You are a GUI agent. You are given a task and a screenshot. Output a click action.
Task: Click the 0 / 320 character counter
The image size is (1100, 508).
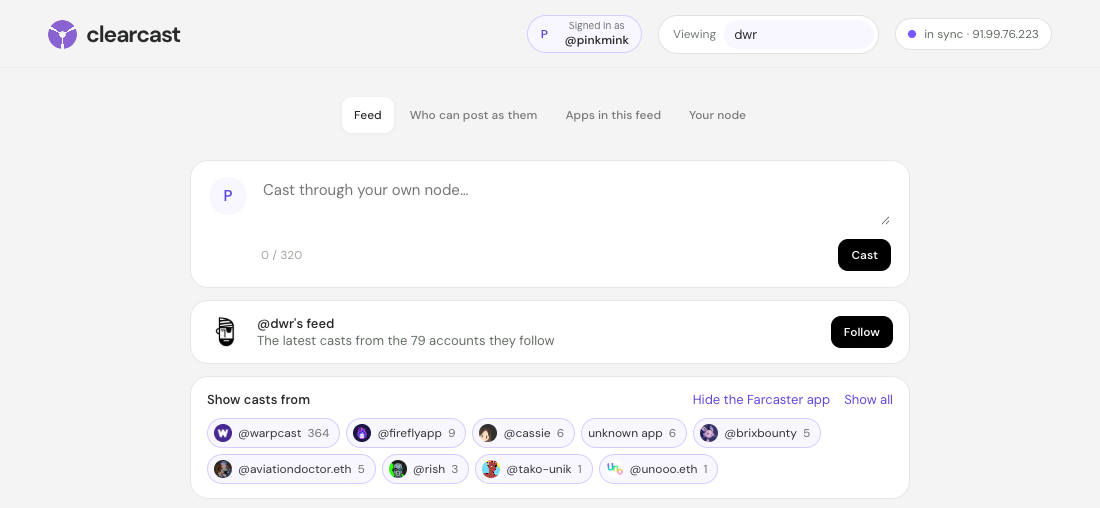click(282, 255)
